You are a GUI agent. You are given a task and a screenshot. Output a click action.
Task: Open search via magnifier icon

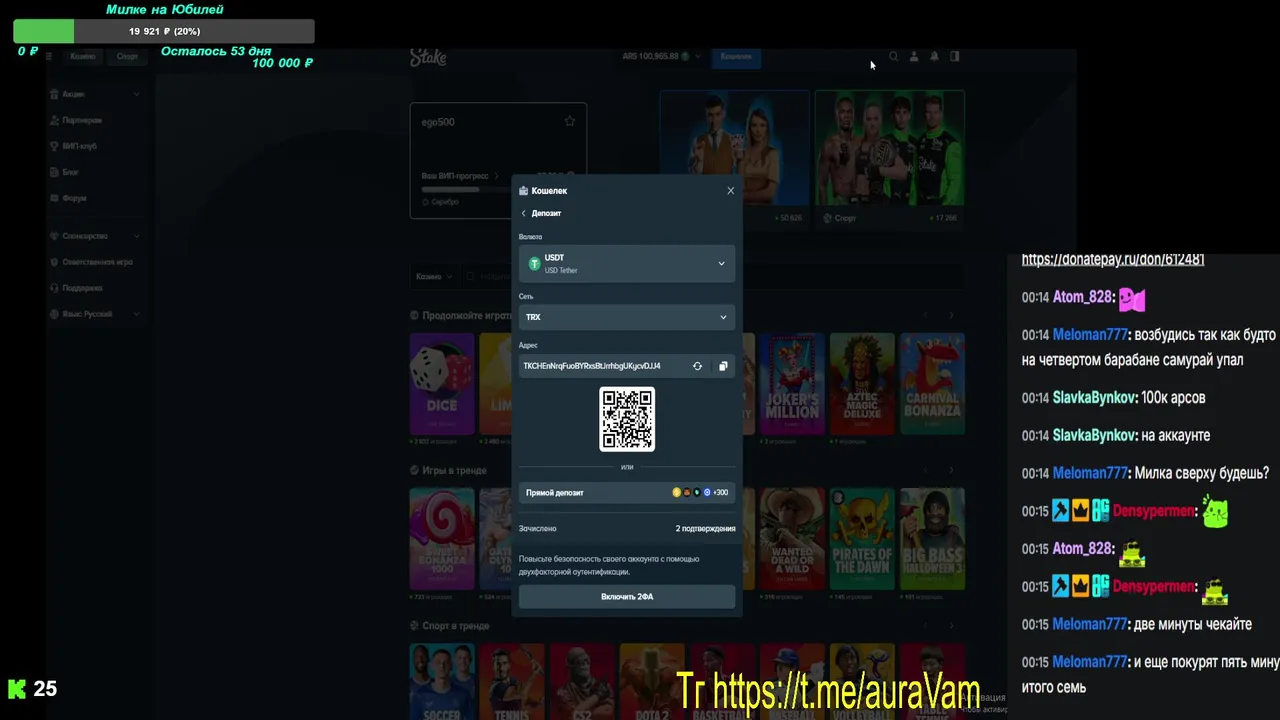(894, 57)
